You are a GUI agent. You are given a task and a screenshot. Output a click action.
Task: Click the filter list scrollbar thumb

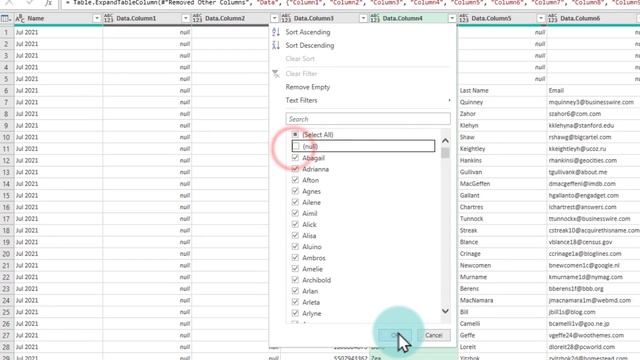tap(445, 153)
